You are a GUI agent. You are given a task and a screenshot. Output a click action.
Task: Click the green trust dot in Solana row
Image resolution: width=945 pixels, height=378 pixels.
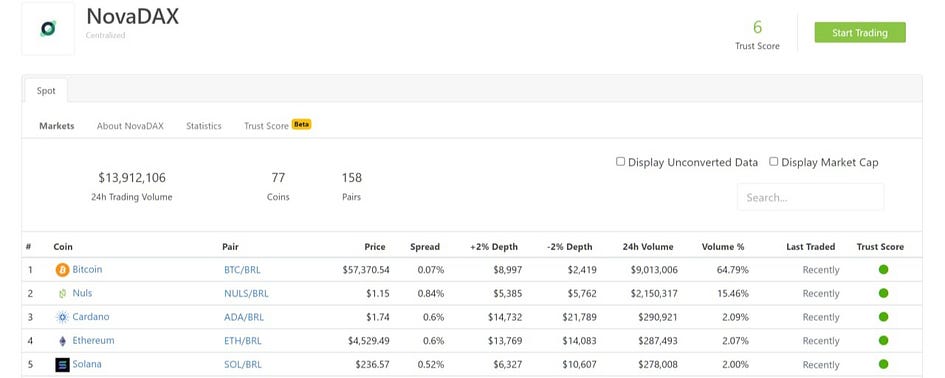click(x=884, y=364)
